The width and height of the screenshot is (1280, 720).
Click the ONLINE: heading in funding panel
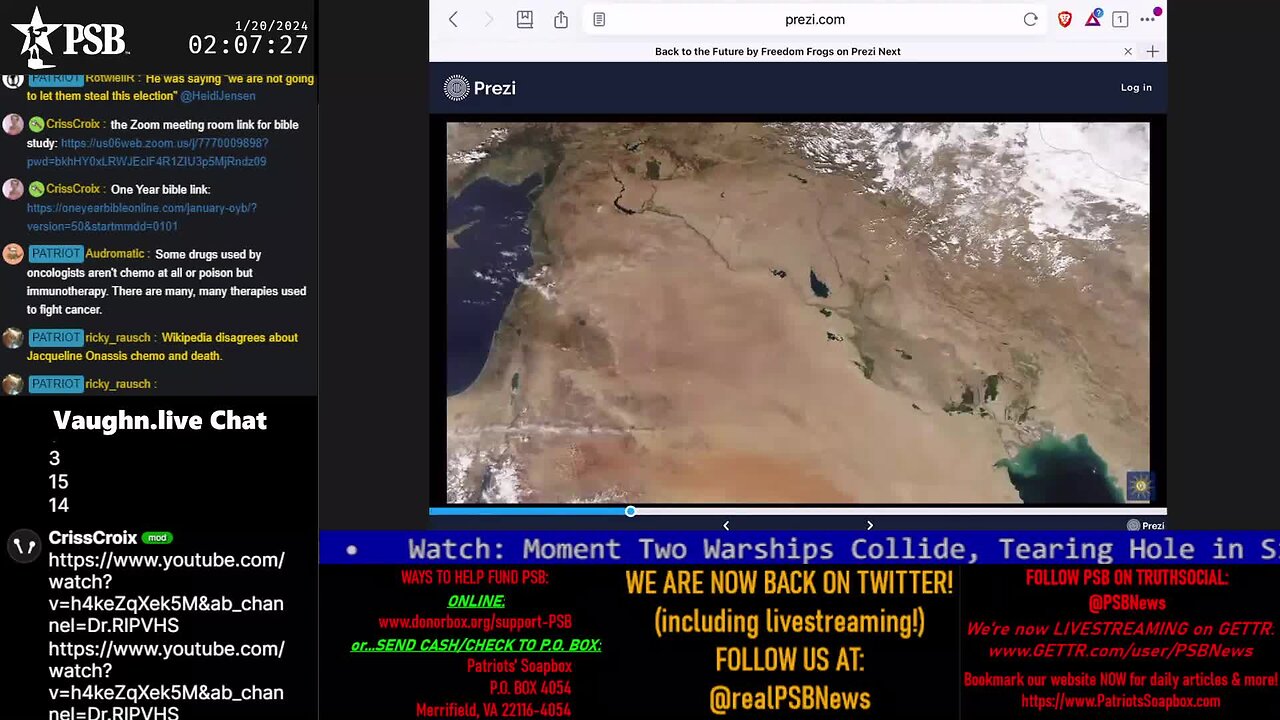tap(476, 601)
